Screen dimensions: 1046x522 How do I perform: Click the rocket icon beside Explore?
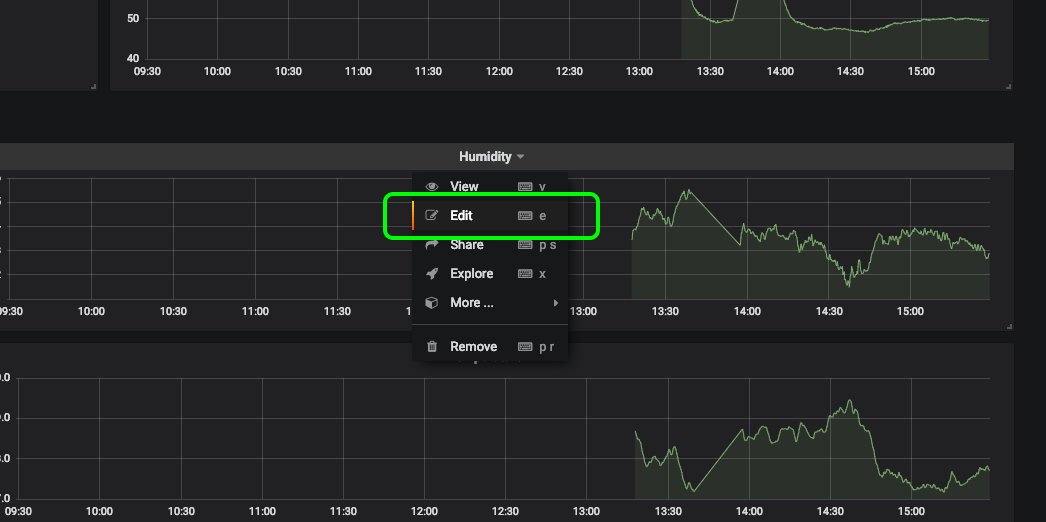(x=432, y=274)
